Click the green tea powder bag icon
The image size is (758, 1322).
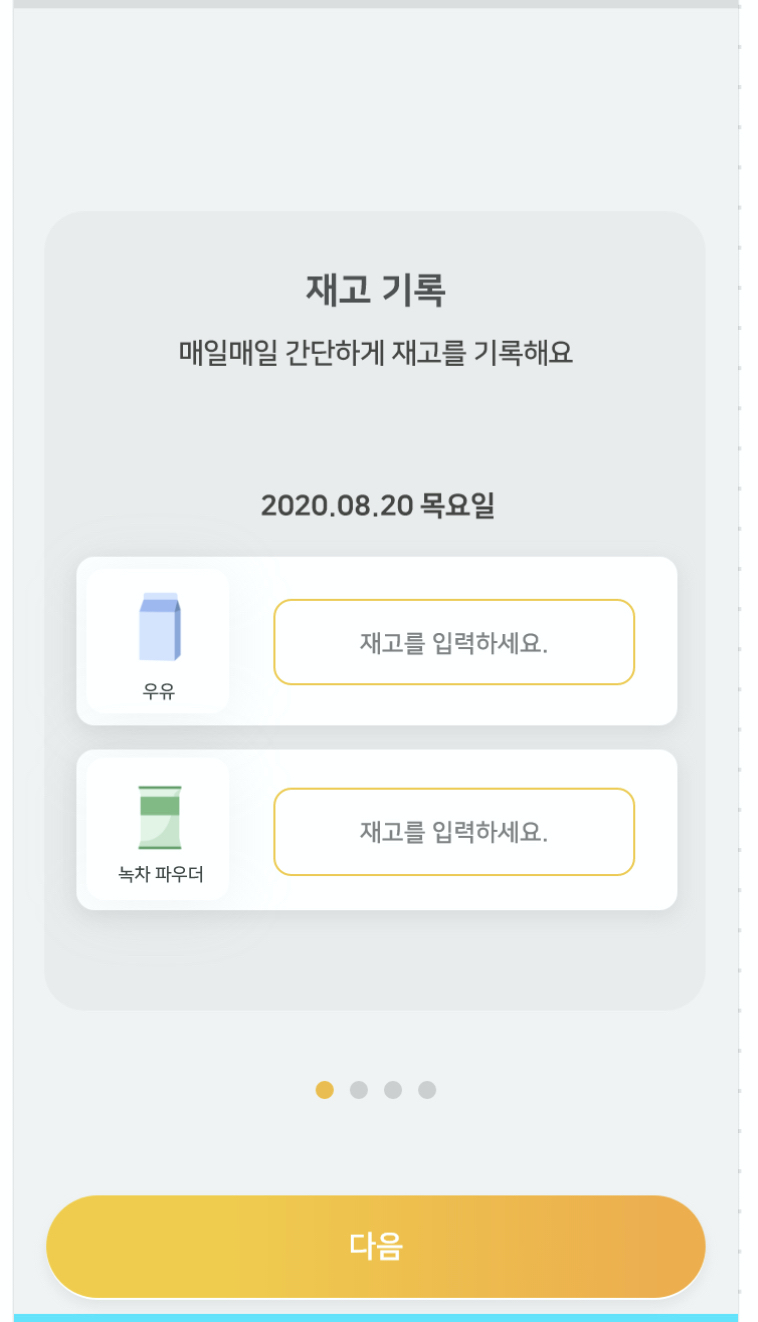[x=160, y=817]
